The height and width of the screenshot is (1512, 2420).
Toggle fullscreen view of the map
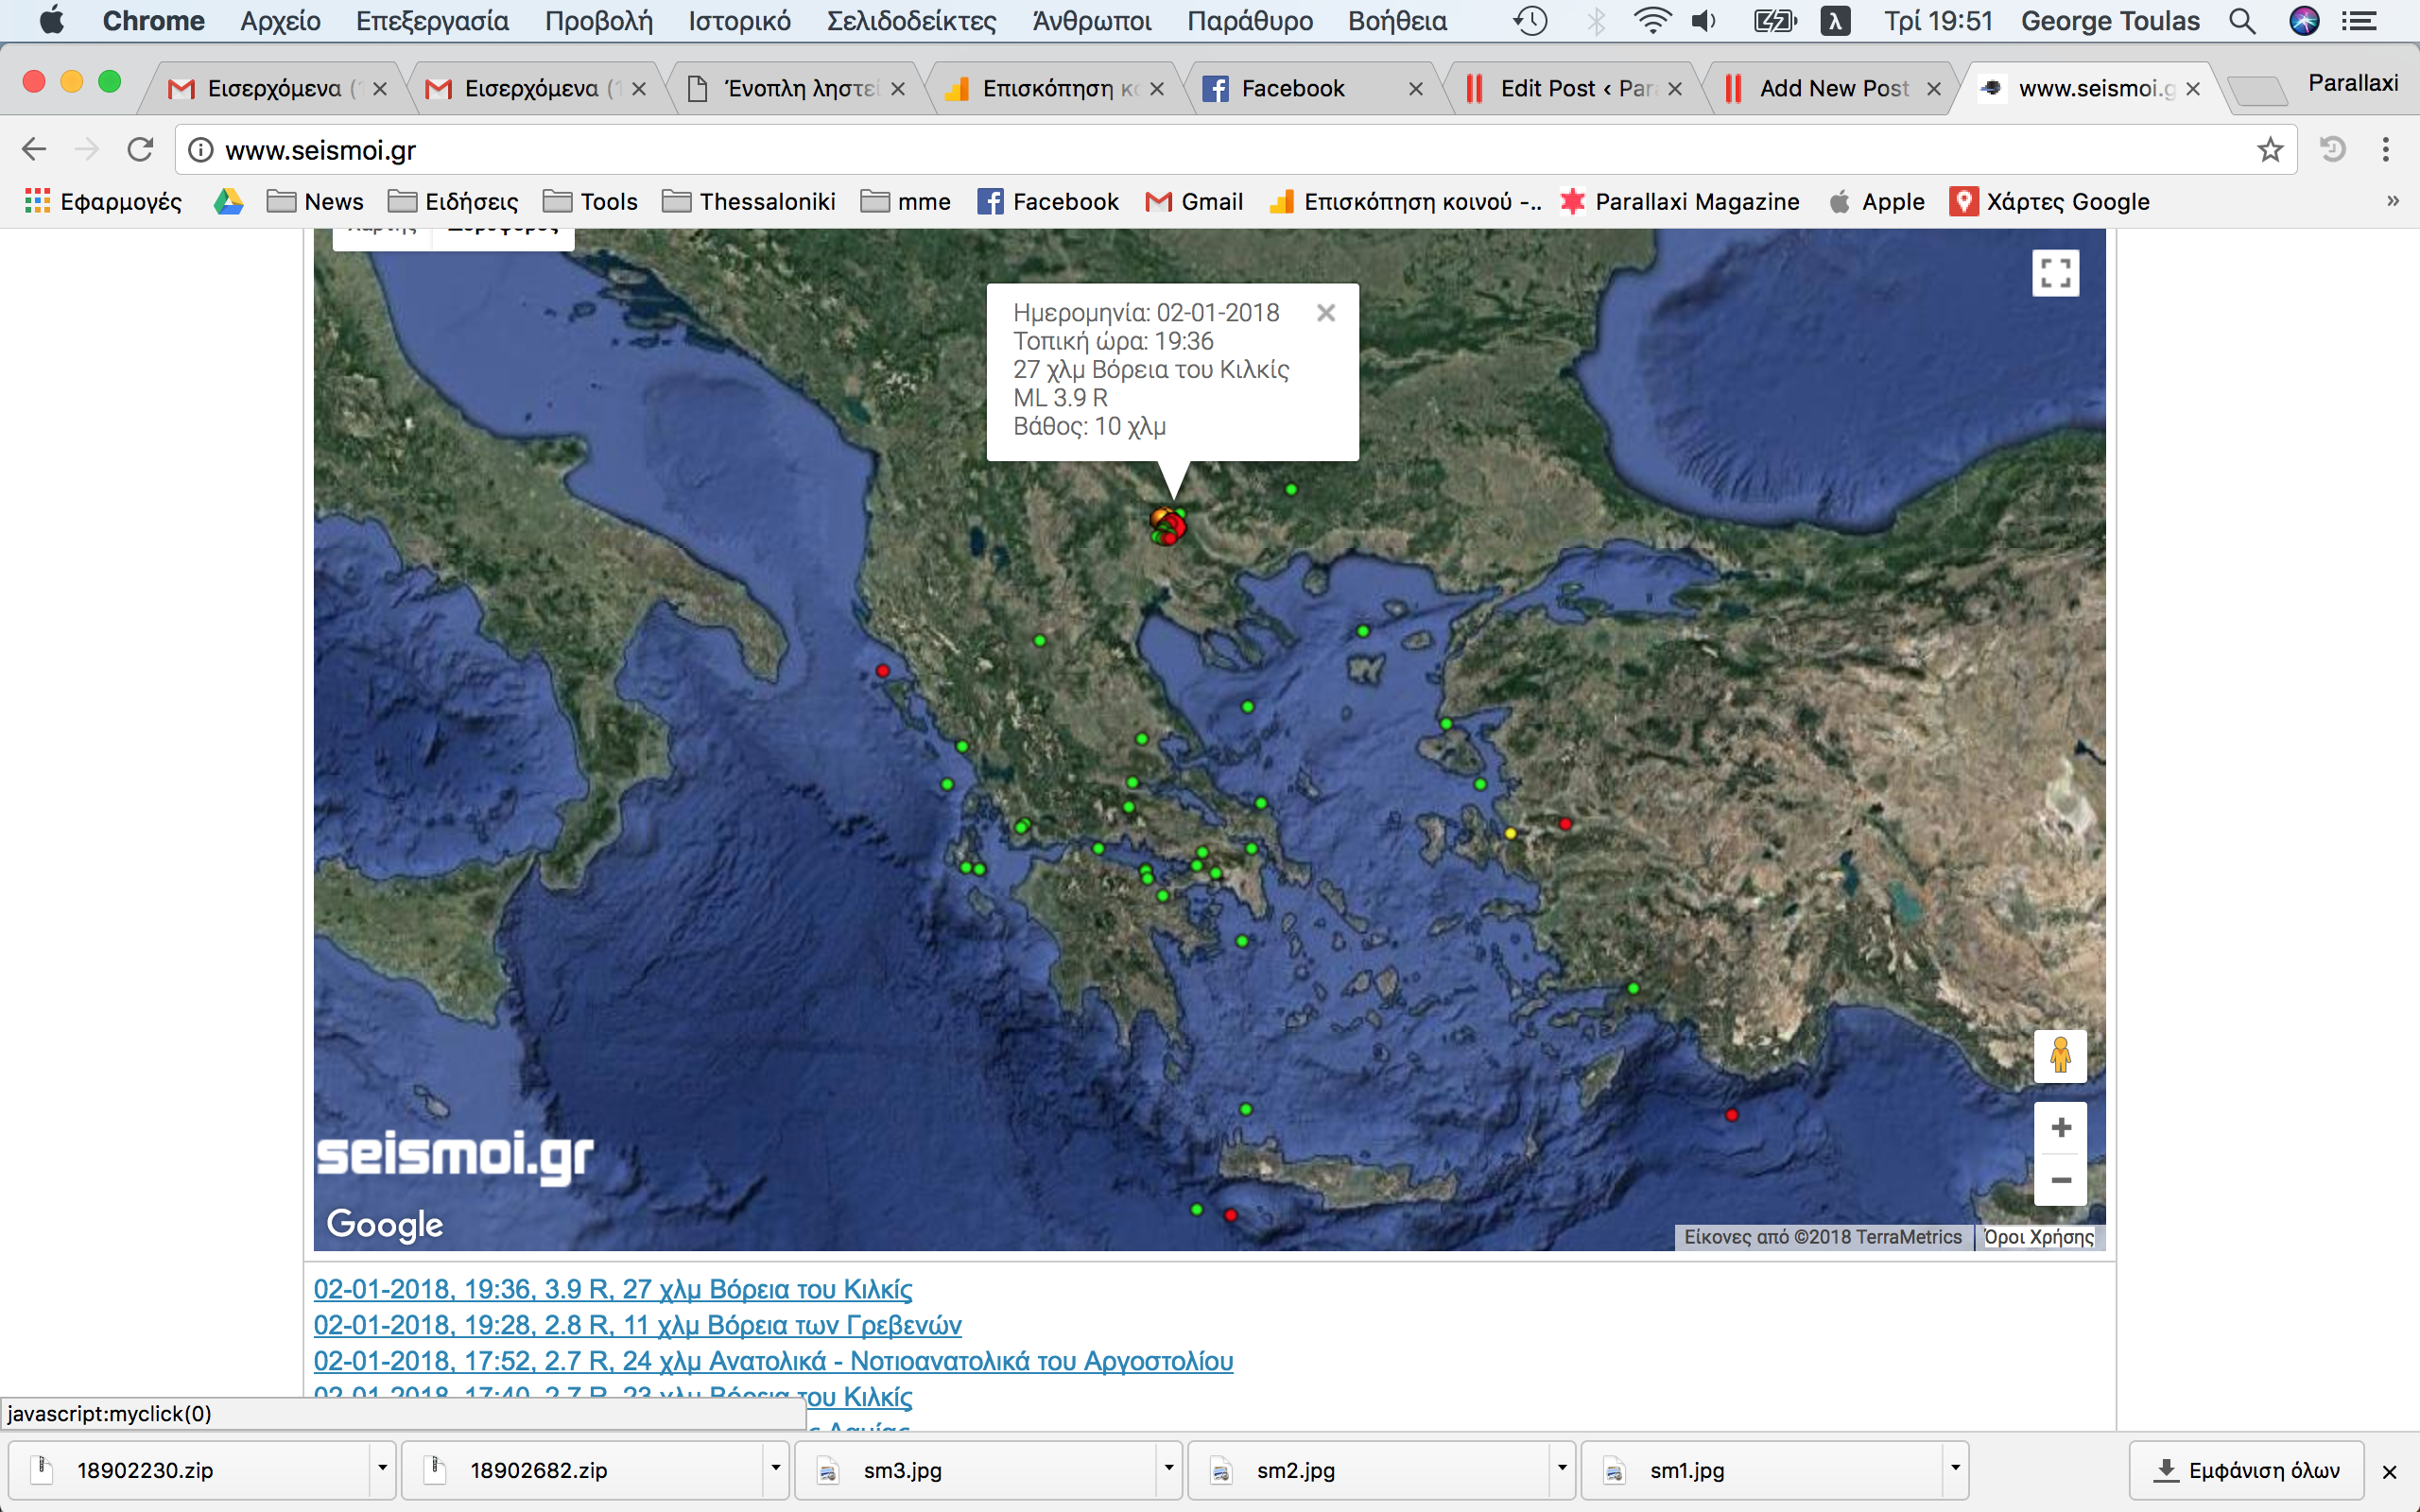[x=2055, y=273]
